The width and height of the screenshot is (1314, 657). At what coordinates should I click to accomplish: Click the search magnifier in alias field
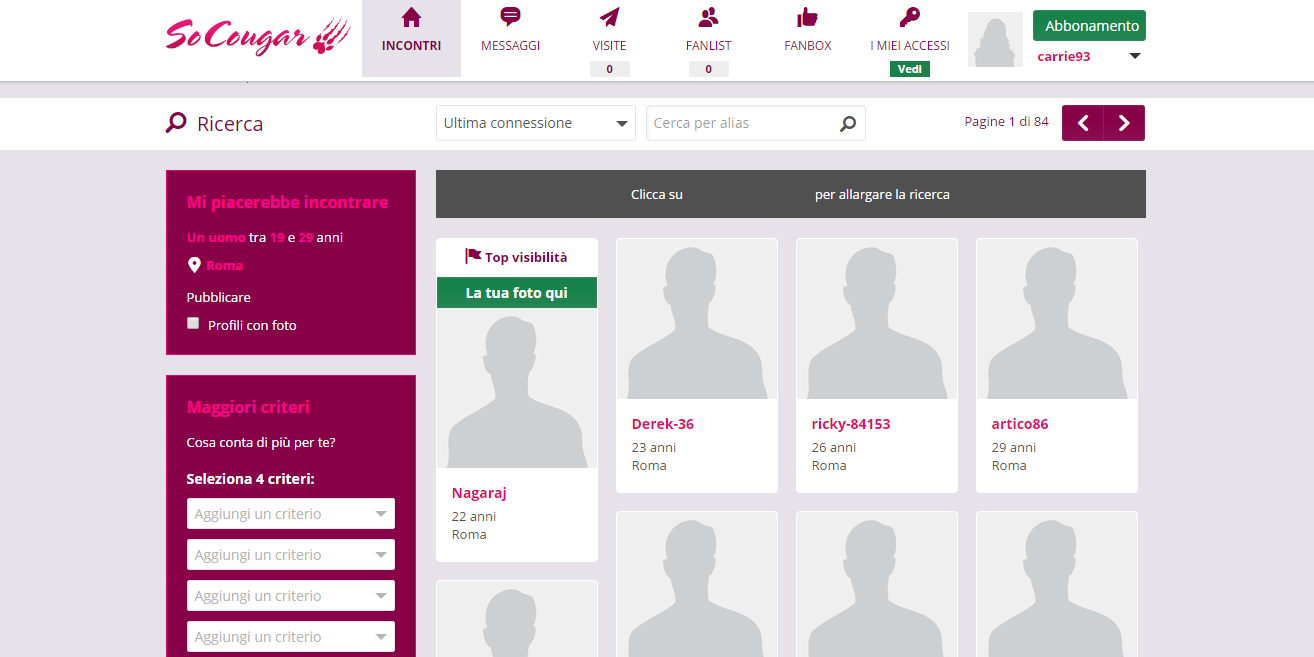point(848,124)
